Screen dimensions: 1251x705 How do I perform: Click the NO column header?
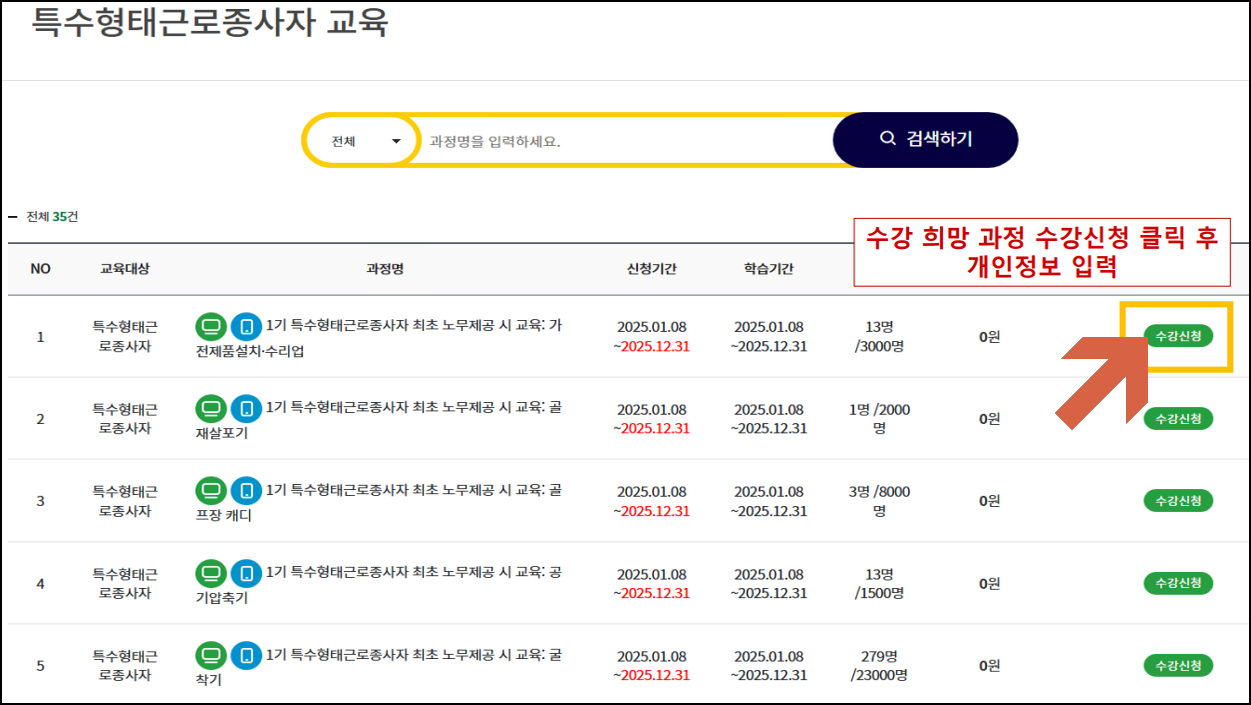(x=41, y=269)
